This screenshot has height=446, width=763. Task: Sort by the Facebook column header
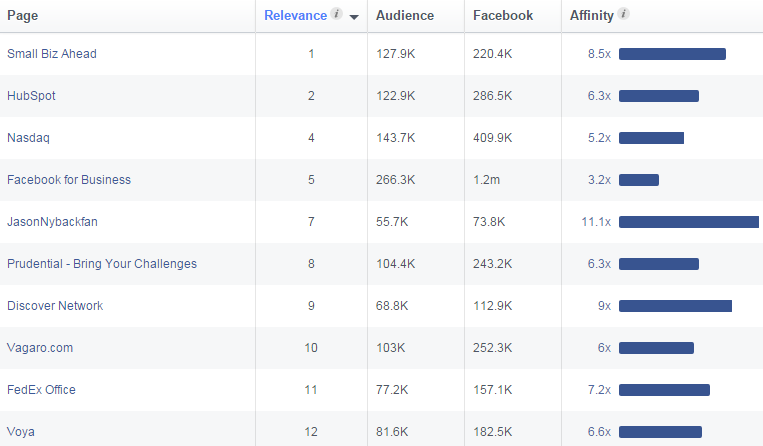coord(503,16)
